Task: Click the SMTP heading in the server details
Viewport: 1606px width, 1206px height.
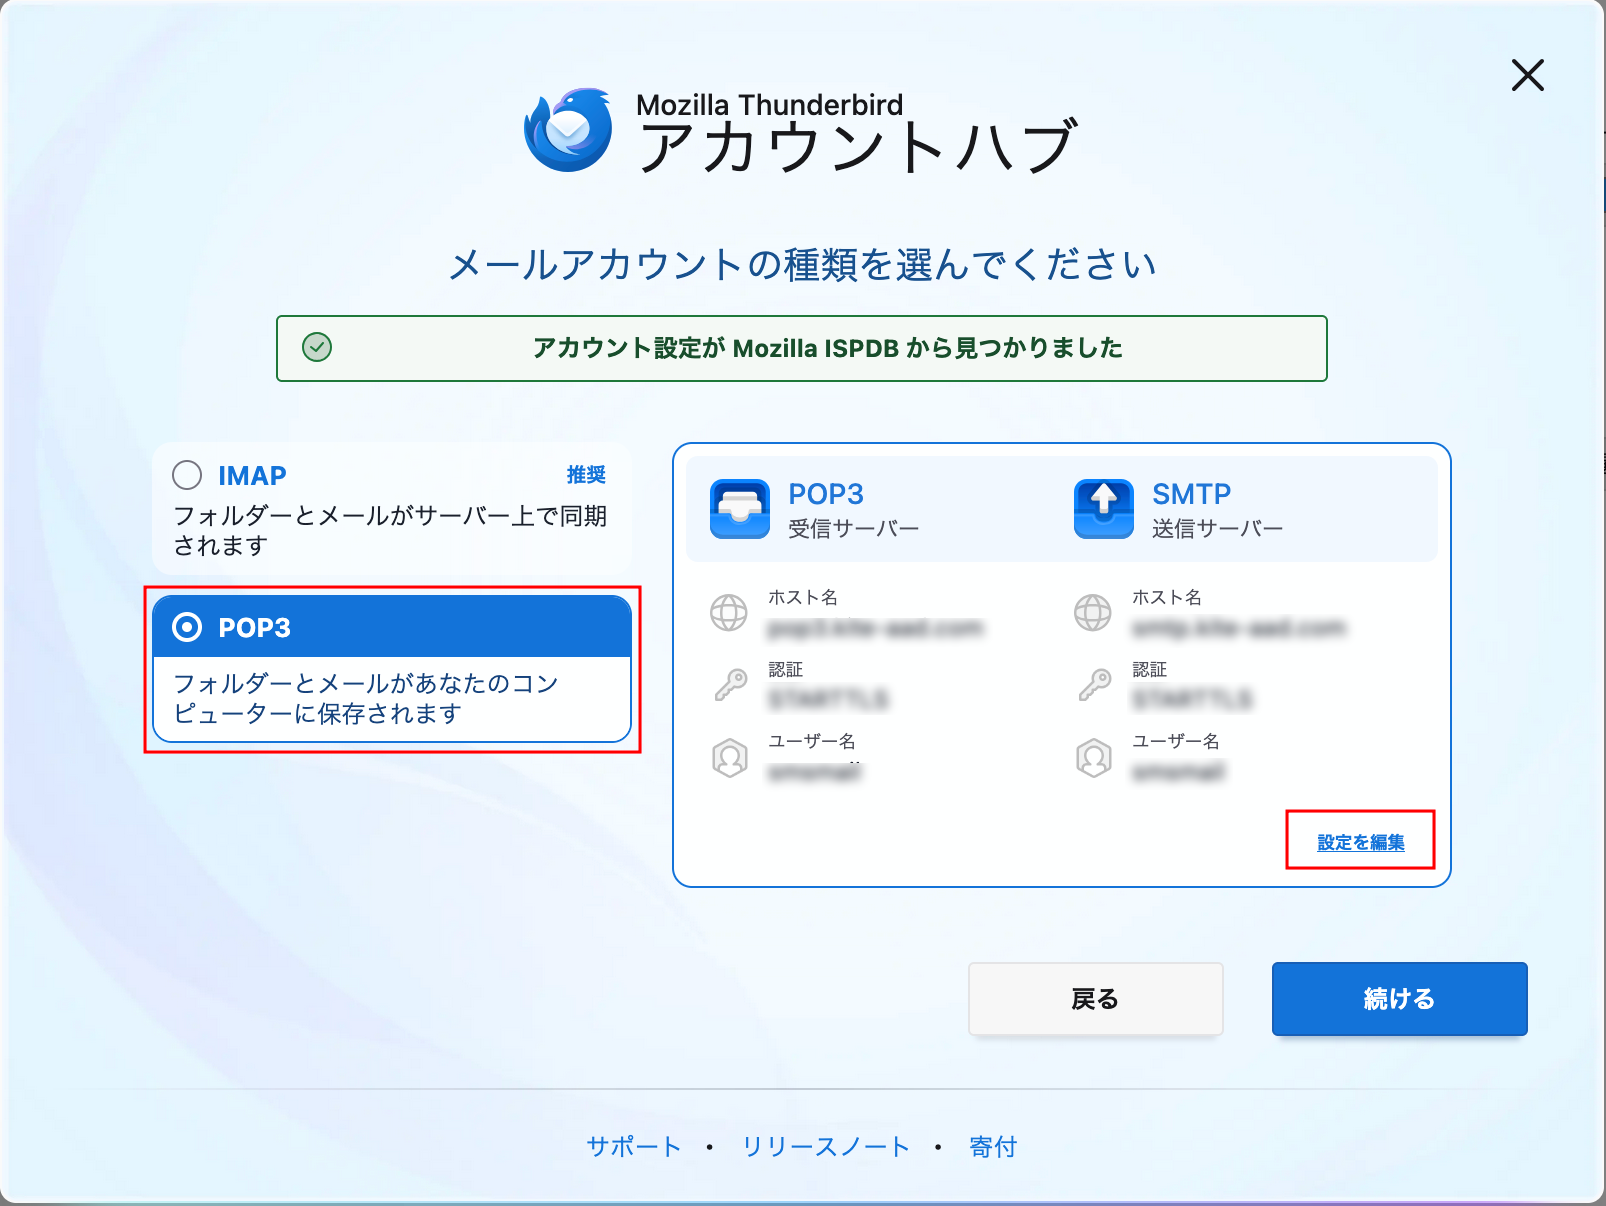Action: (1191, 494)
